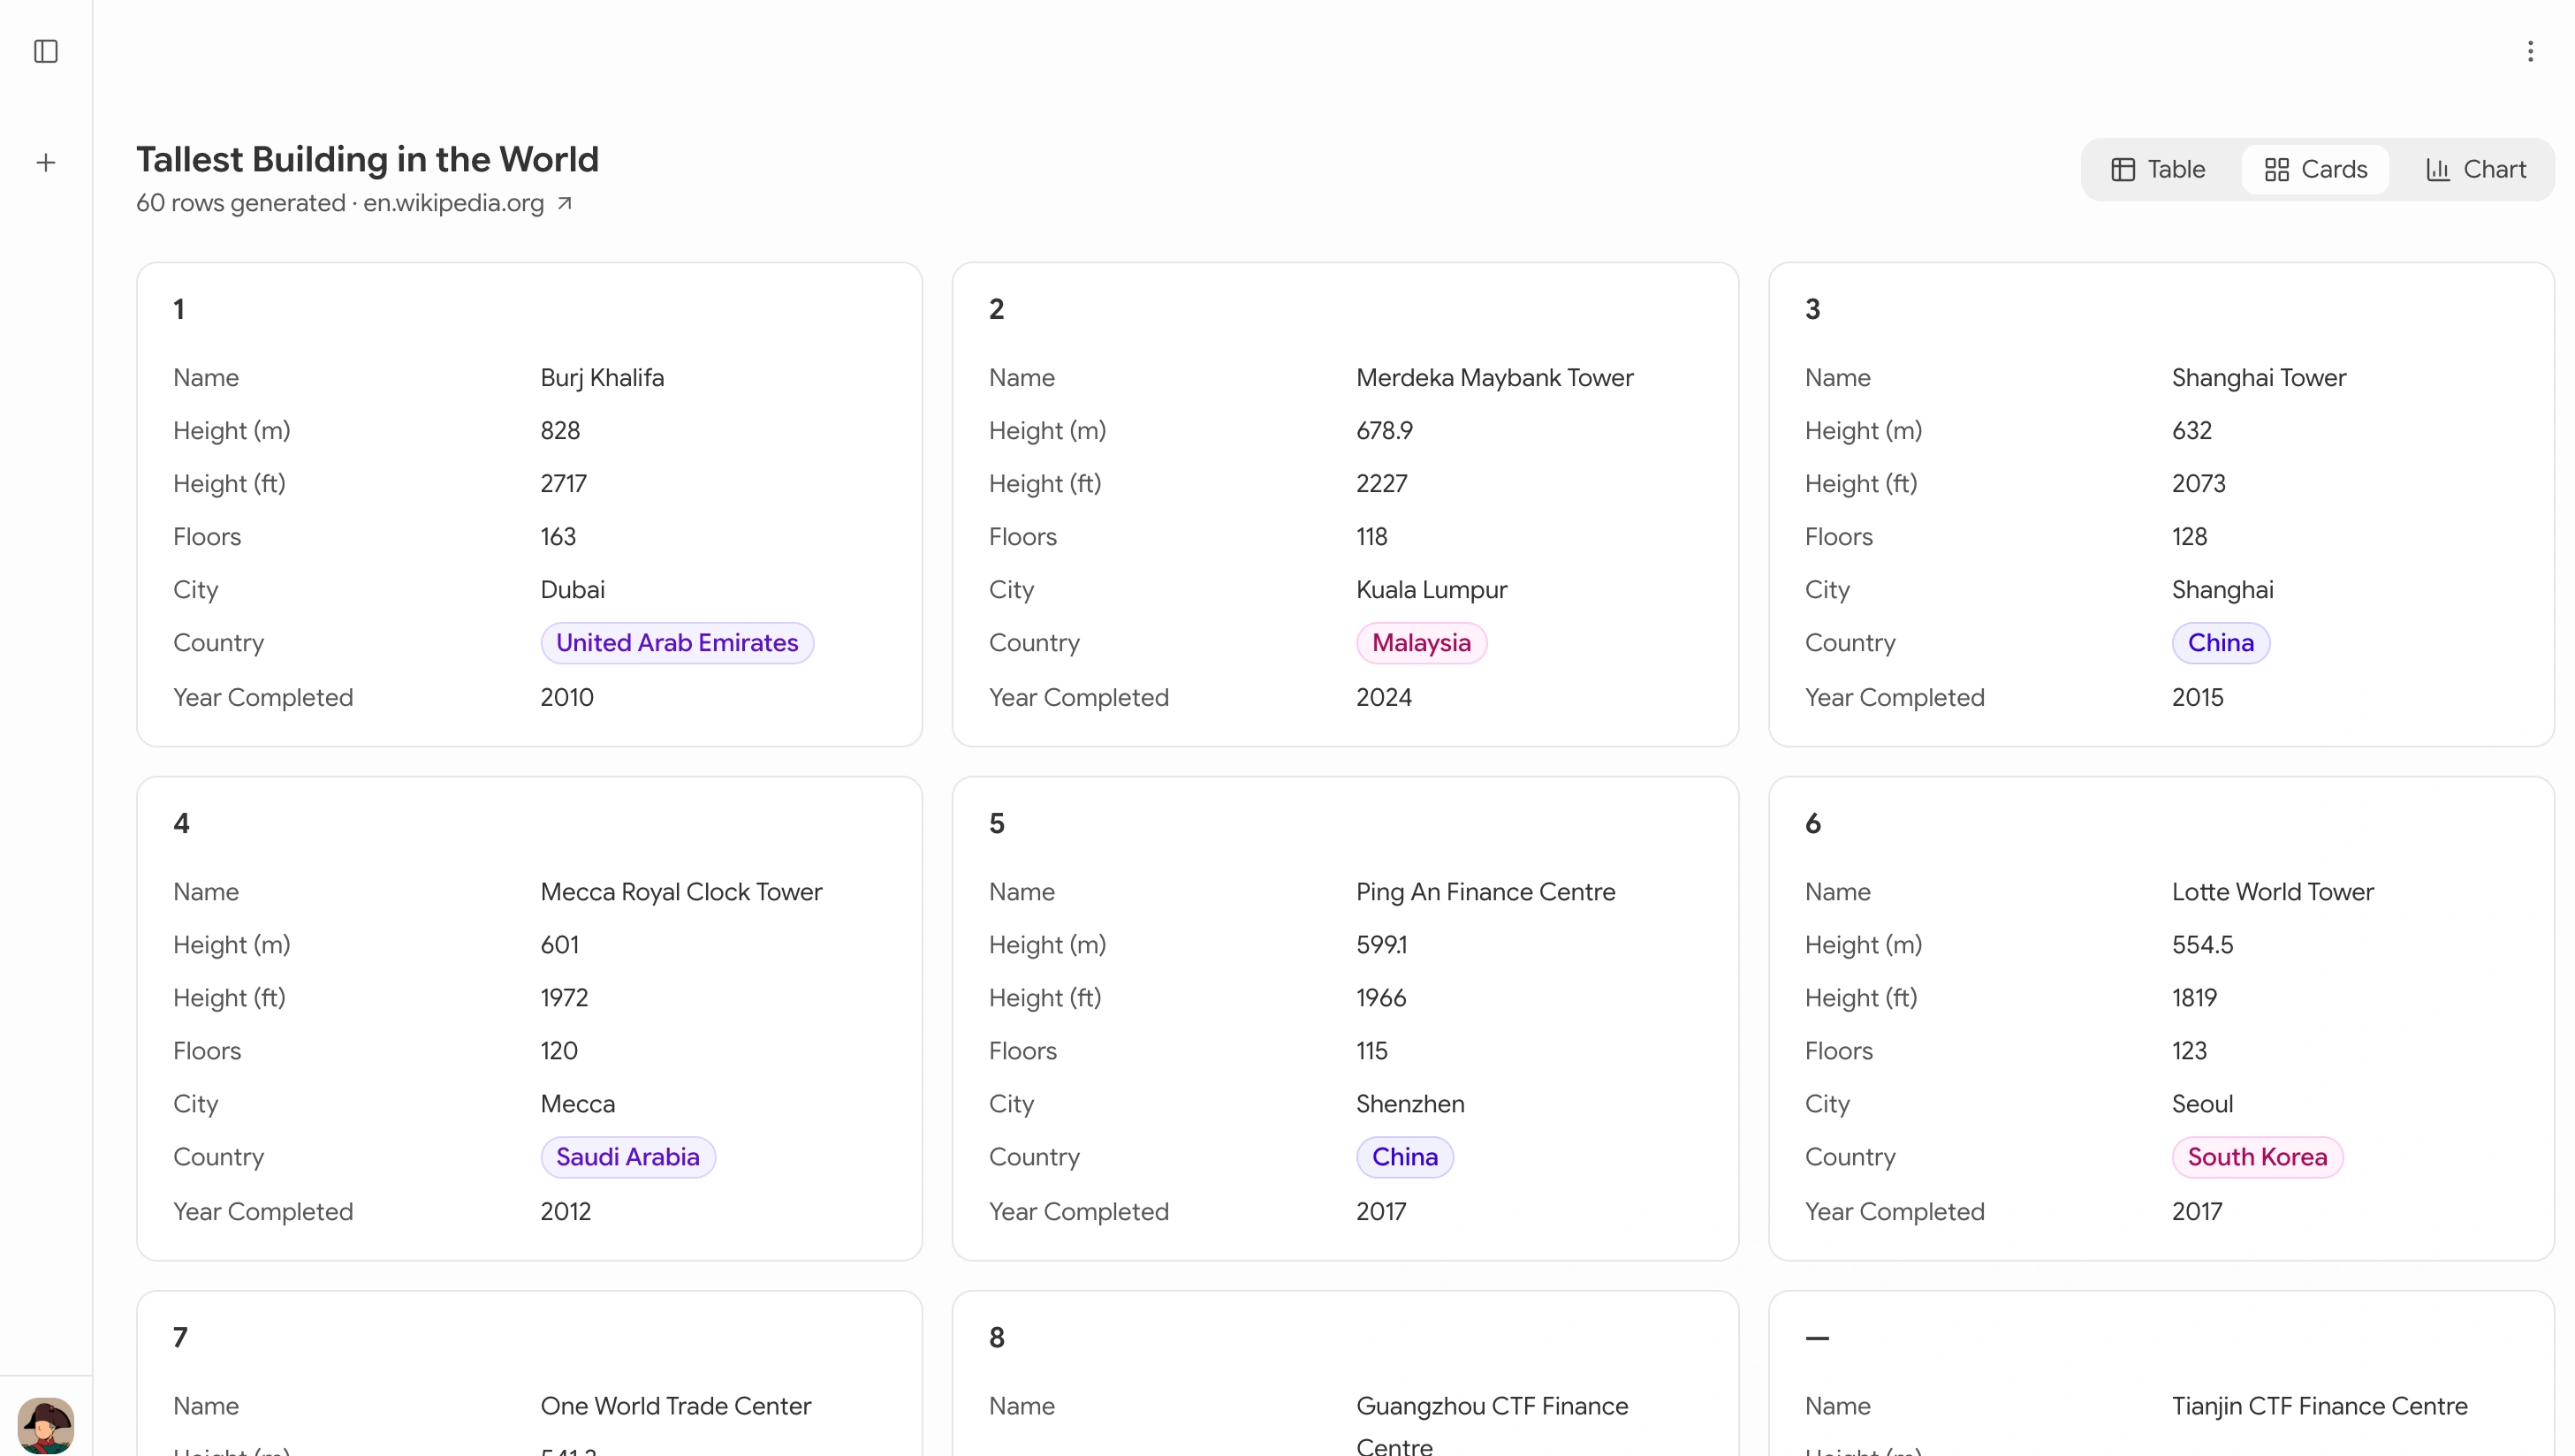2575x1456 pixels.
Task: Select the Tianjin CTF Finance Centre name
Action: click(x=2319, y=1406)
